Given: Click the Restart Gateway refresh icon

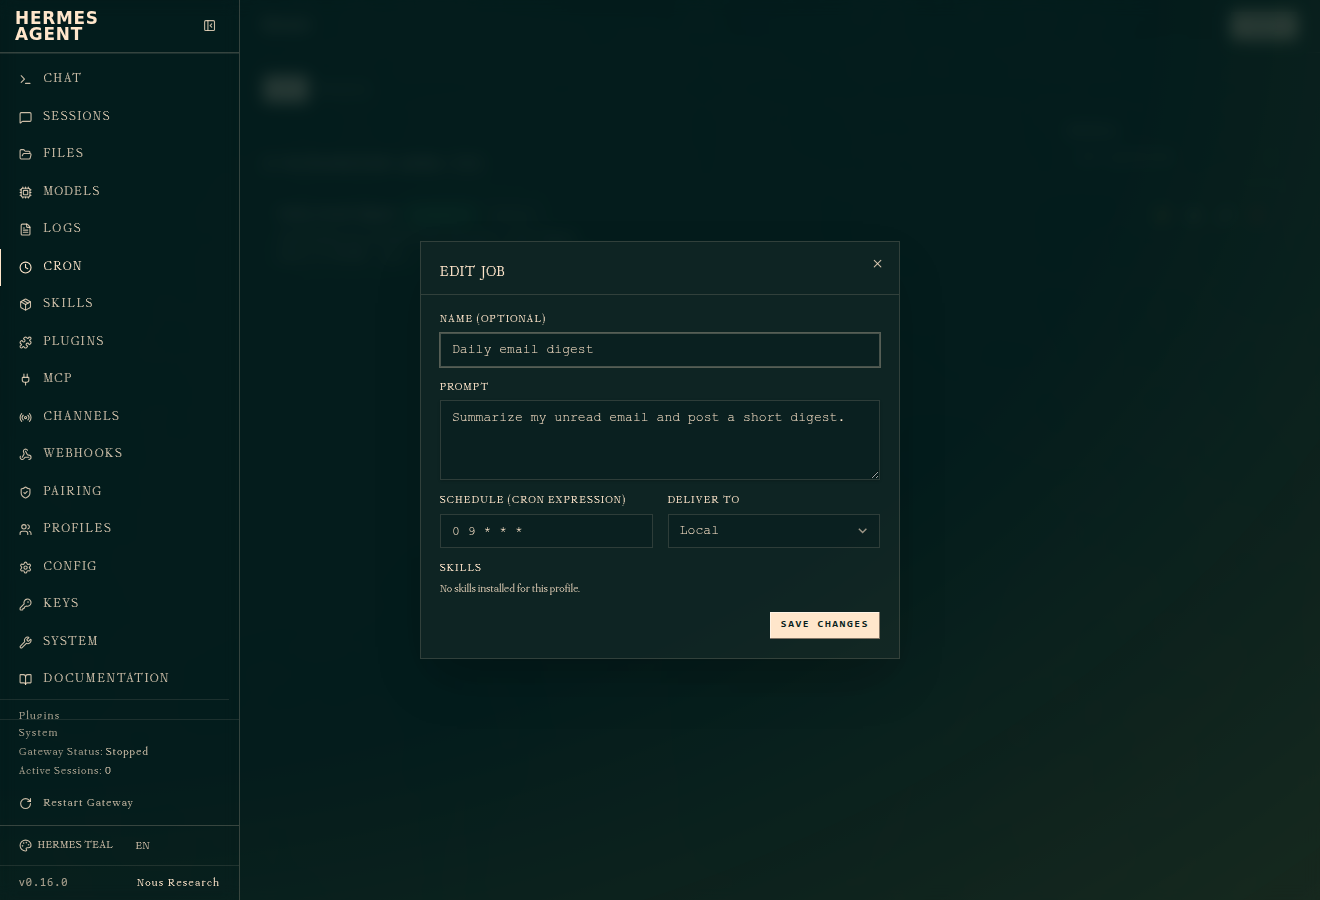Looking at the screenshot, I should (26, 803).
